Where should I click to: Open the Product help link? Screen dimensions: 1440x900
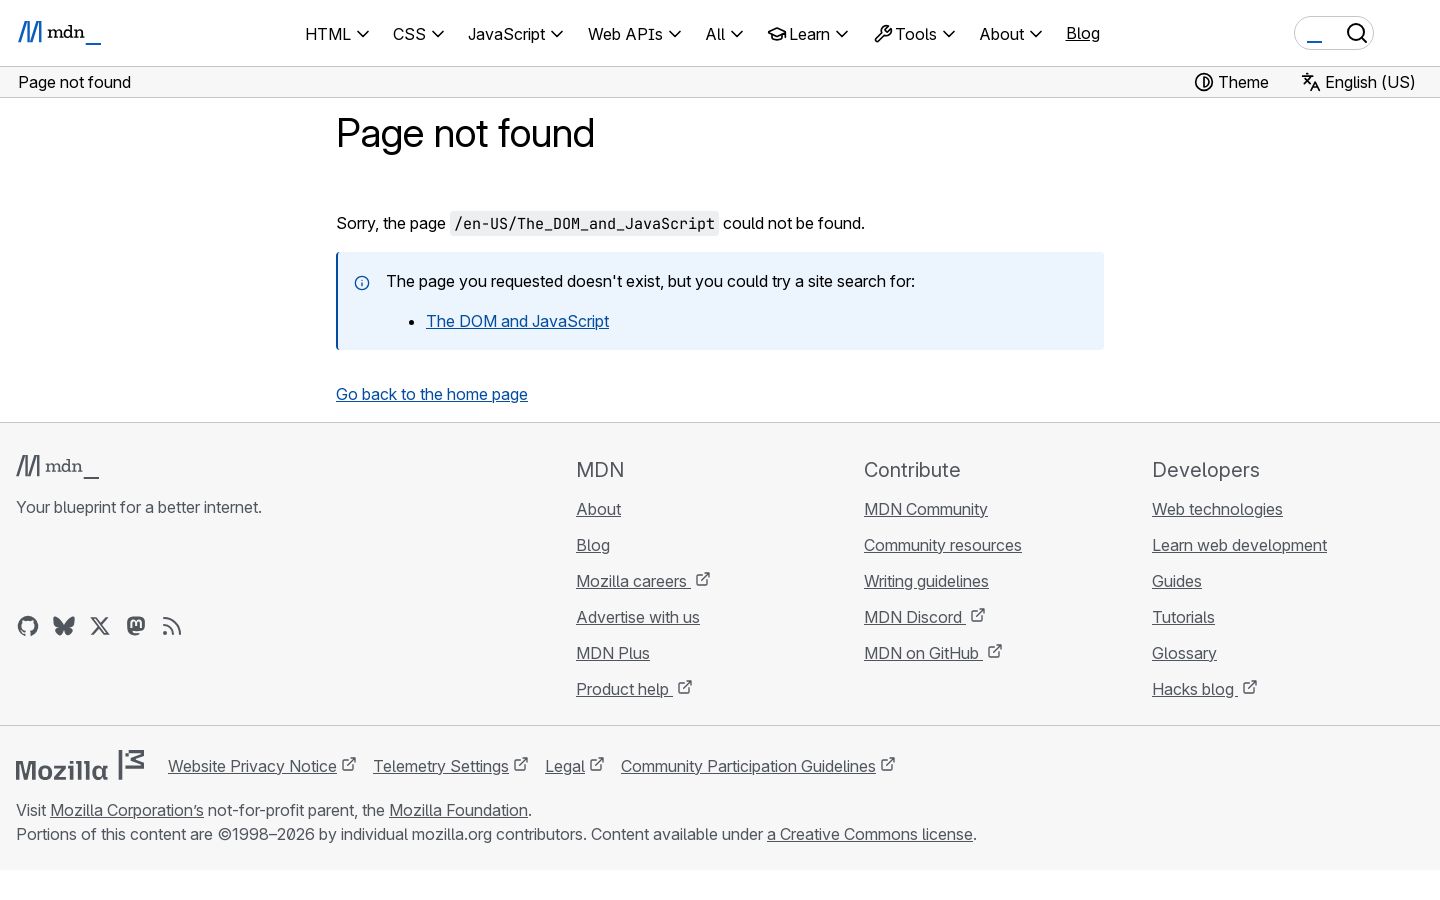point(634,689)
